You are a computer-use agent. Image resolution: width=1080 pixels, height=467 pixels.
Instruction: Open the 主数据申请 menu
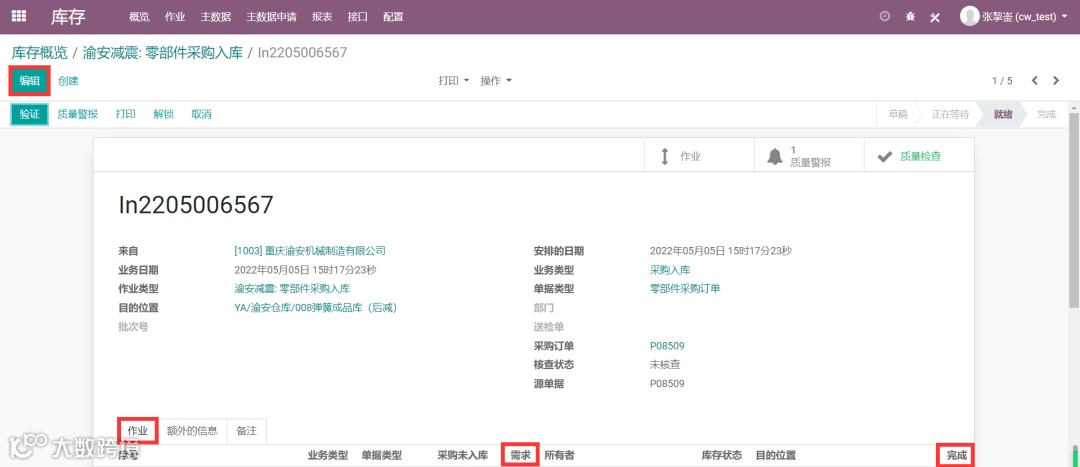tap(271, 17)
